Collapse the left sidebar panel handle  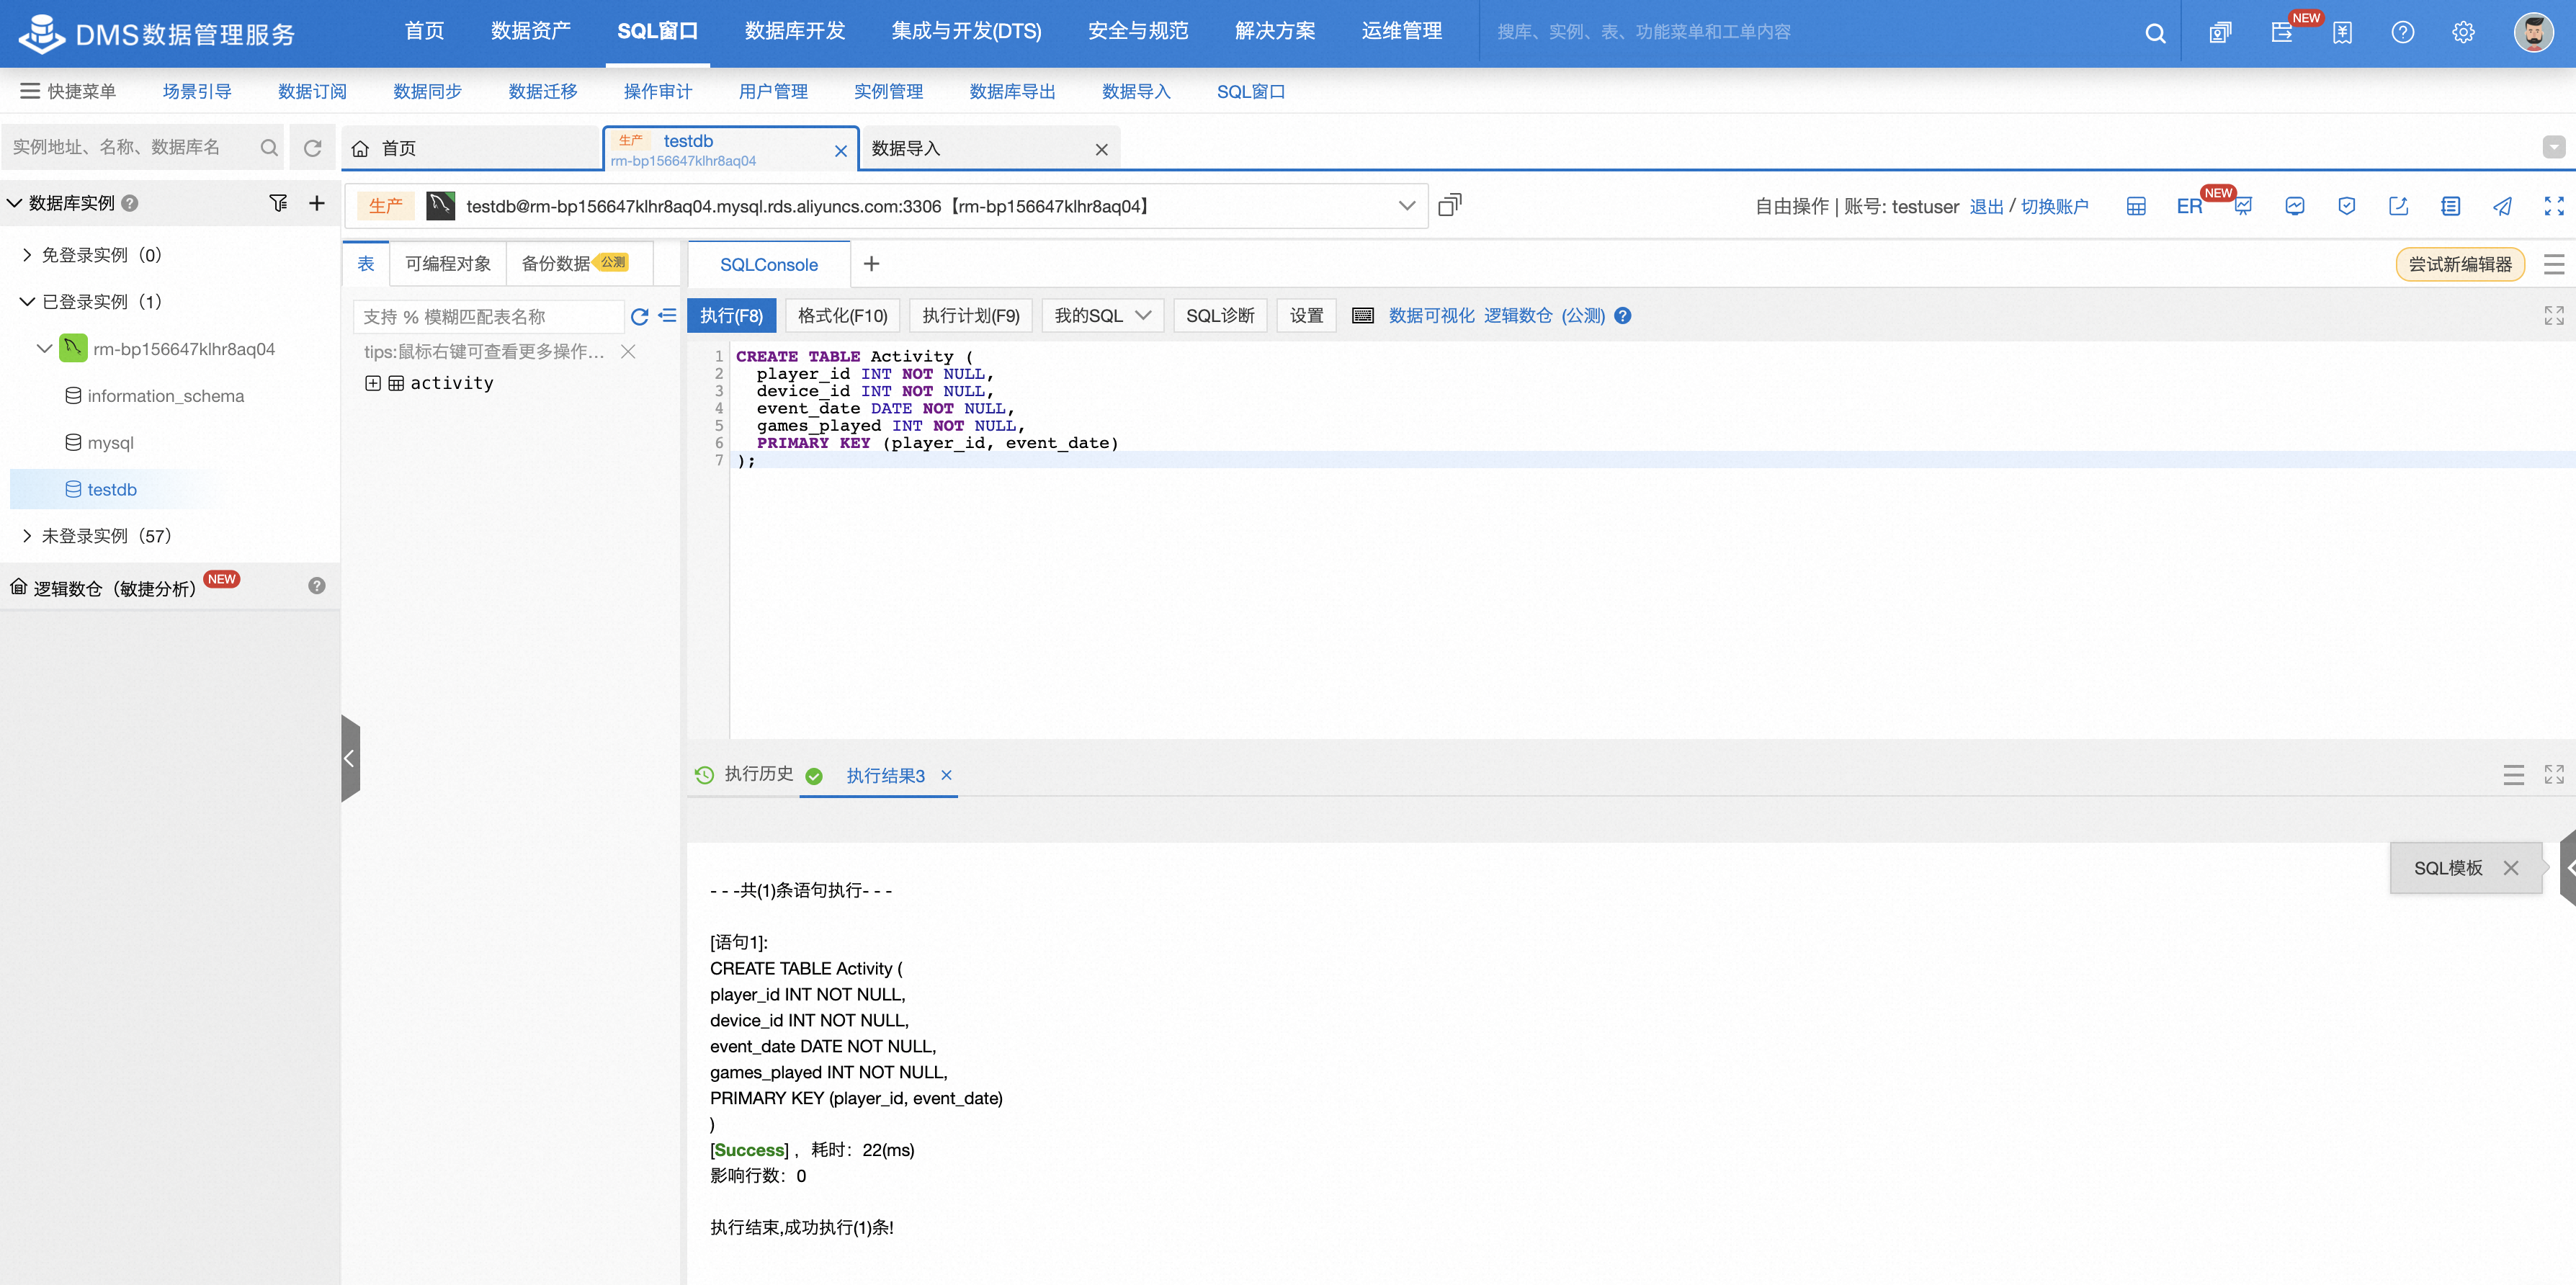(349, 758)
